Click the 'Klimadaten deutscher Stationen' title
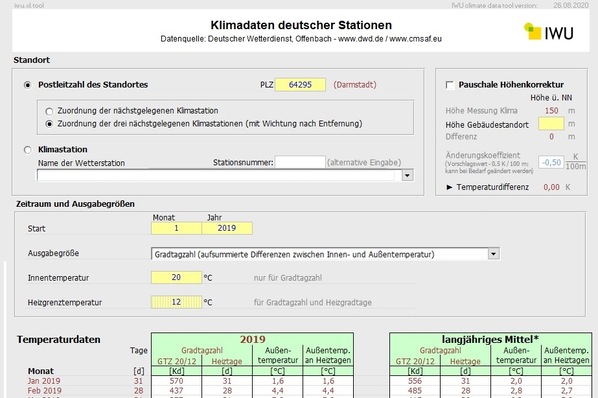This screenshot has height=398, width=598. pos(301,25)
